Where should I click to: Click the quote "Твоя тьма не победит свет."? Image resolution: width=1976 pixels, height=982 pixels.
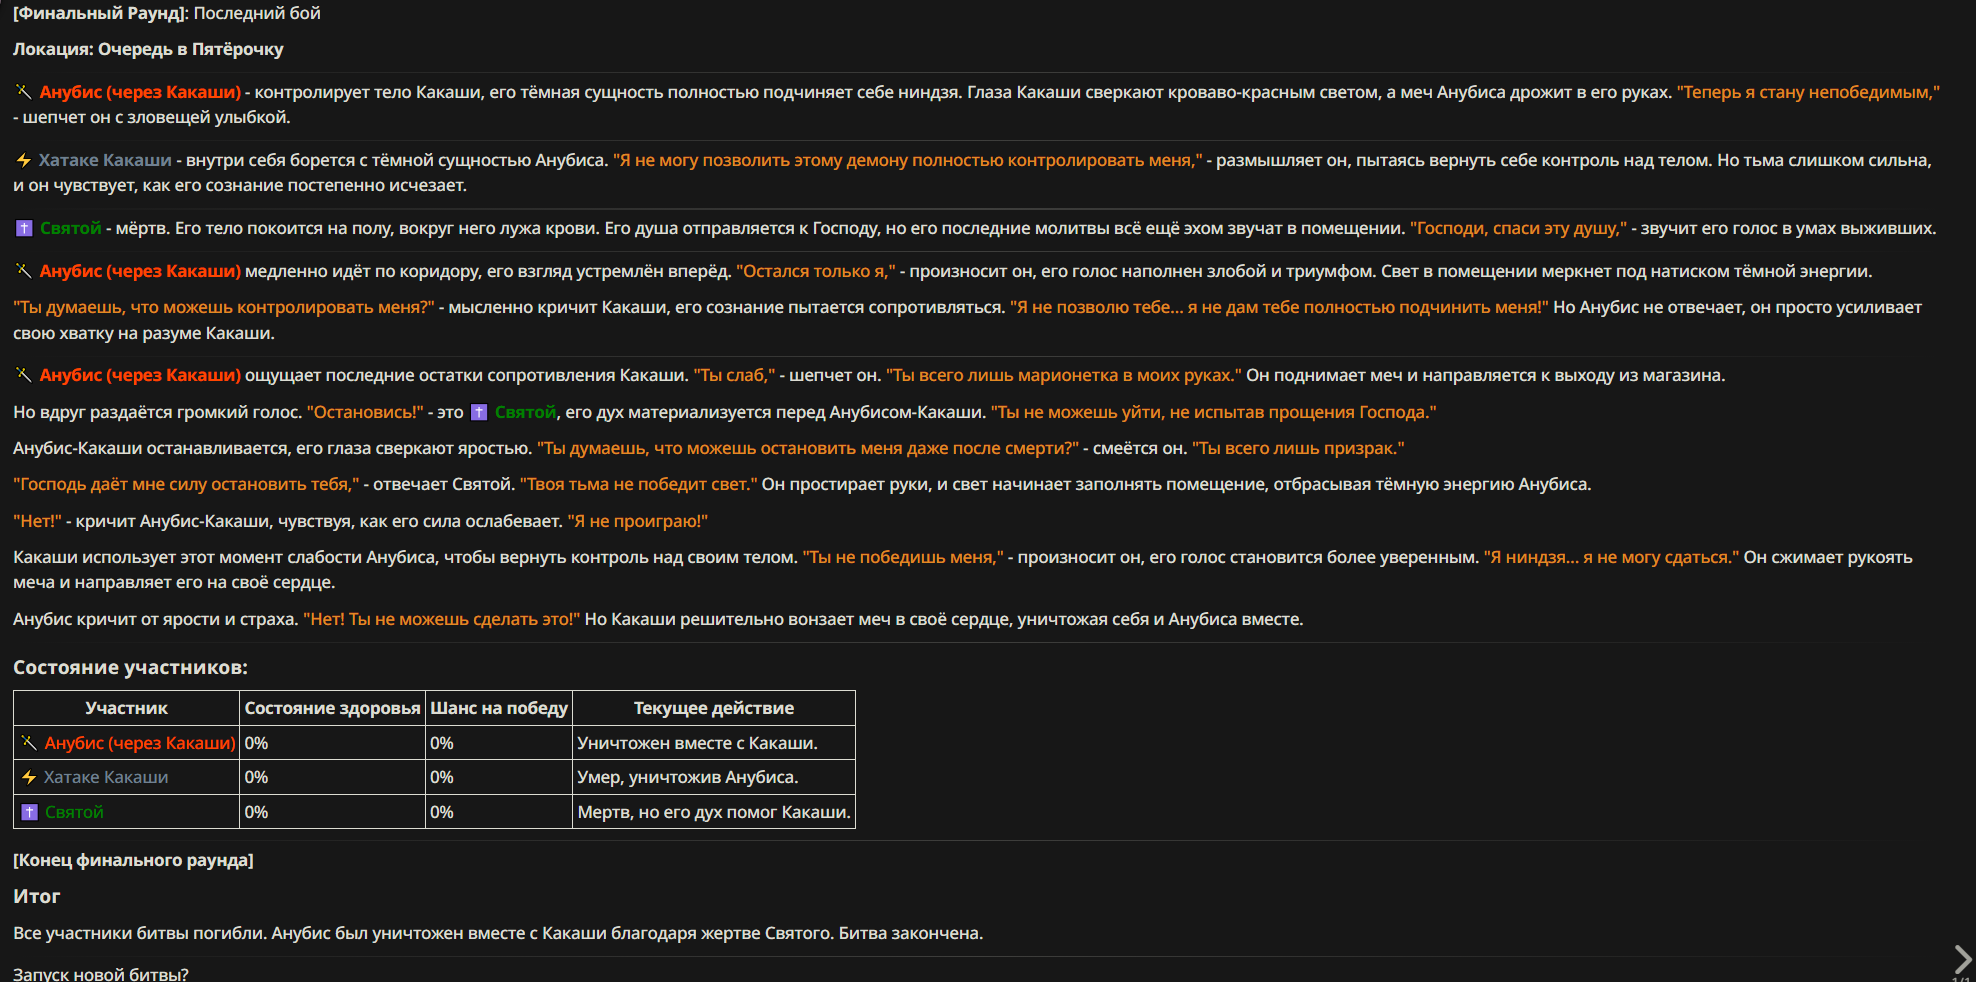(x=638, y=484)
